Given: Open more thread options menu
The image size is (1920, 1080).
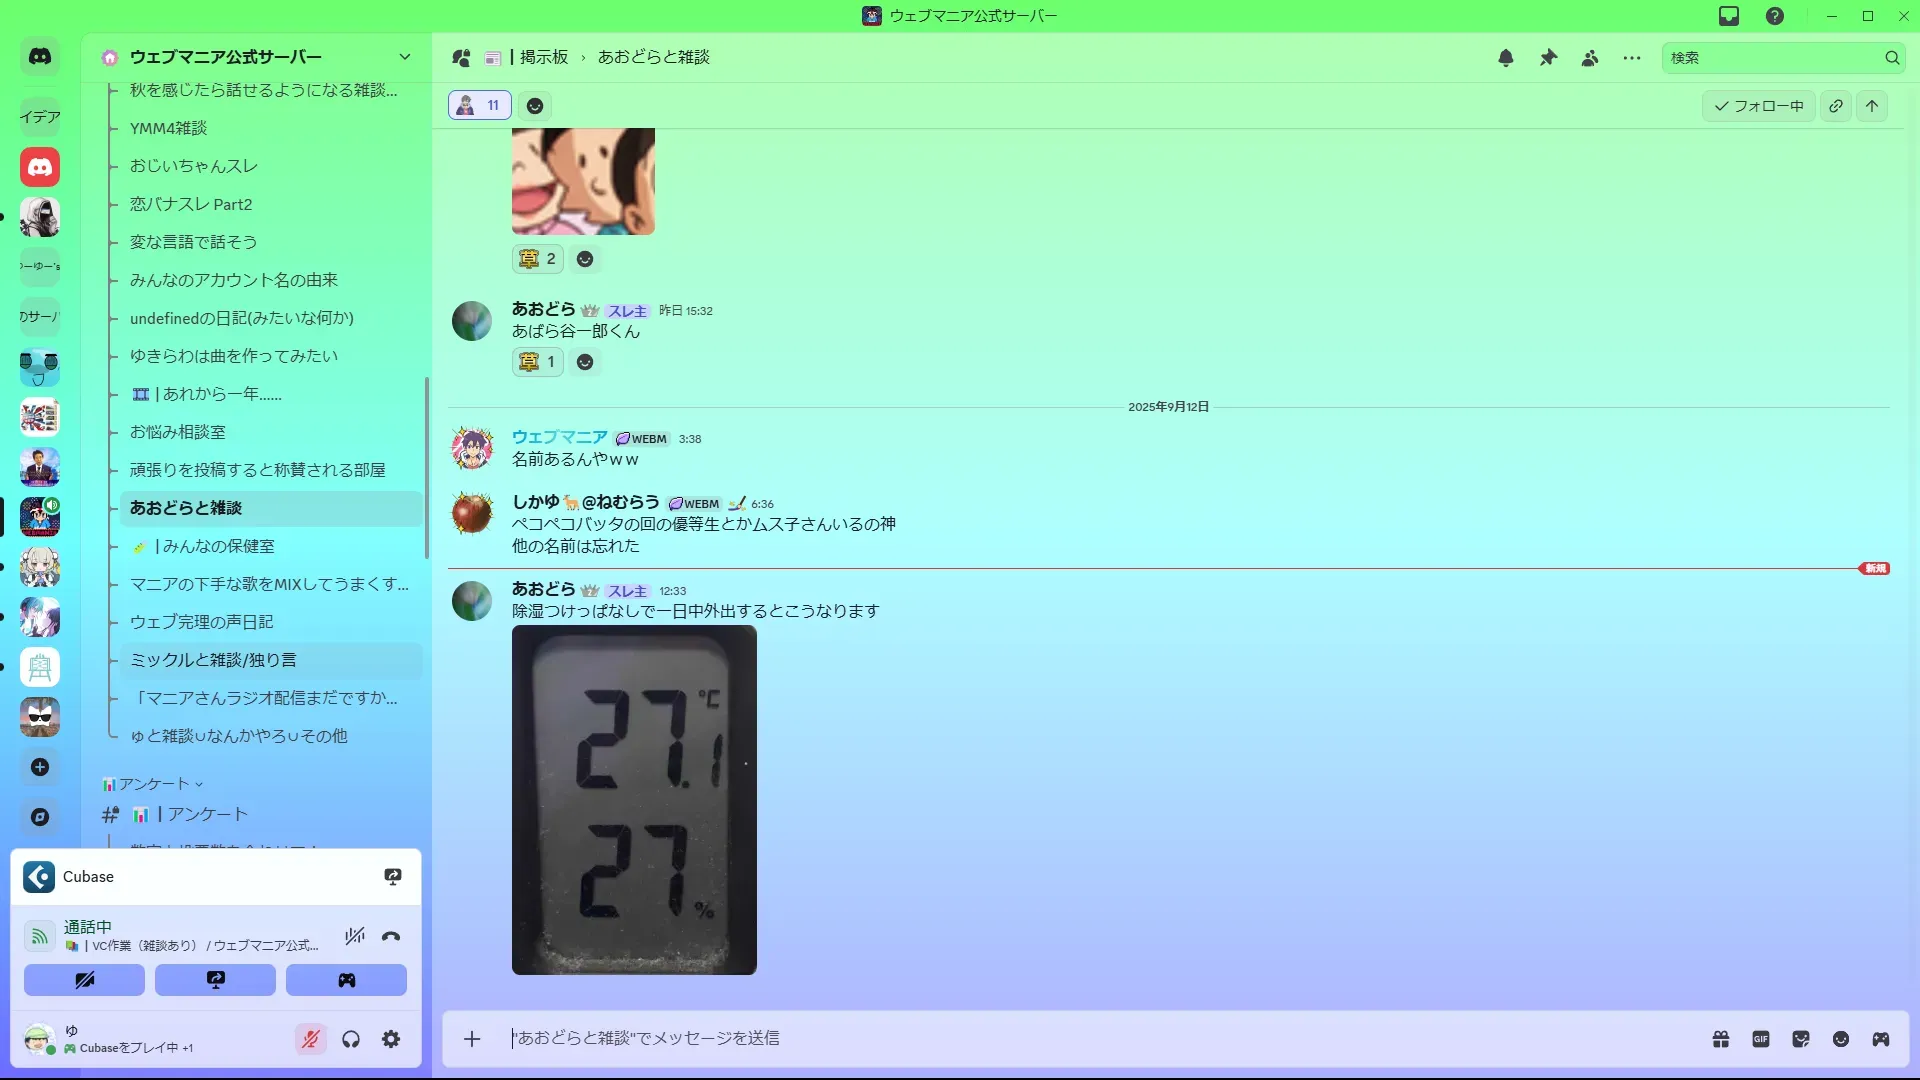Looking at the screenshot, I should coord(1632,58).
